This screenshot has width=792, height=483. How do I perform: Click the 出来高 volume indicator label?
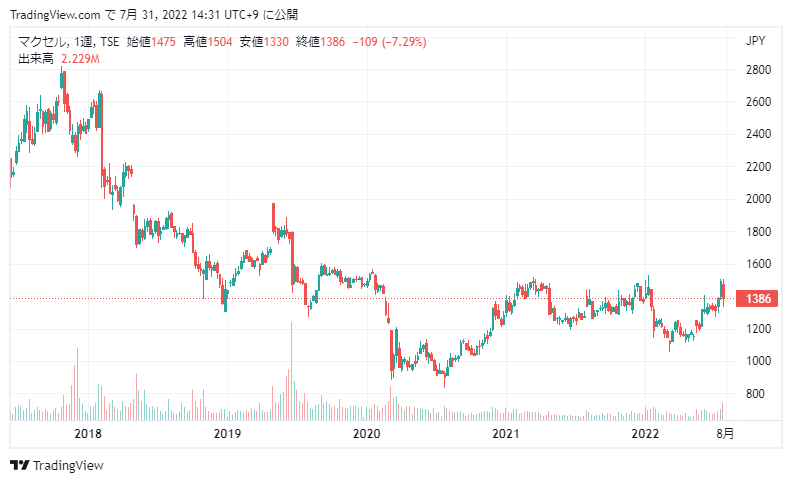36,59
